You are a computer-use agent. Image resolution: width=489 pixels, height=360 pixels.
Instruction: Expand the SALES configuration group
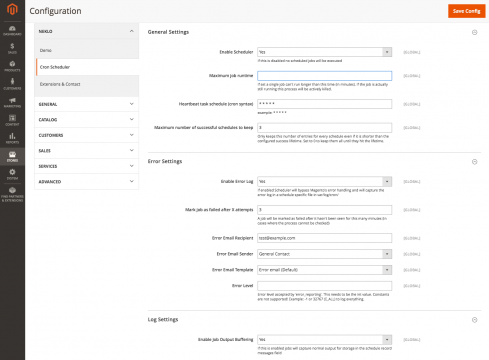[x=87, y=151]
